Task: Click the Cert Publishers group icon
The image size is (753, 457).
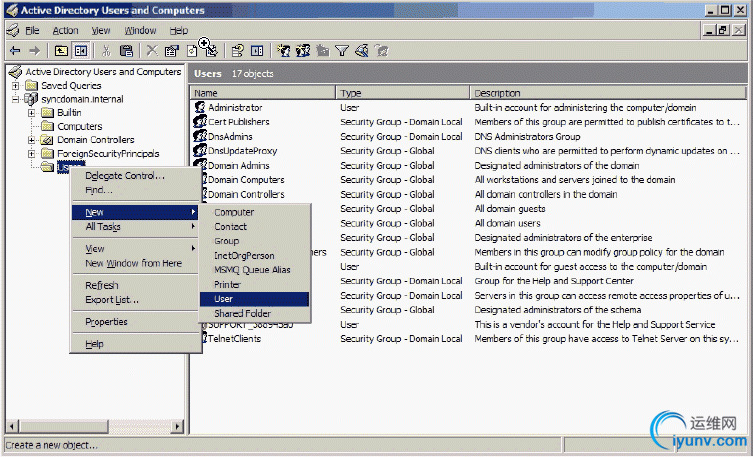Action: [x=200, y=121]
